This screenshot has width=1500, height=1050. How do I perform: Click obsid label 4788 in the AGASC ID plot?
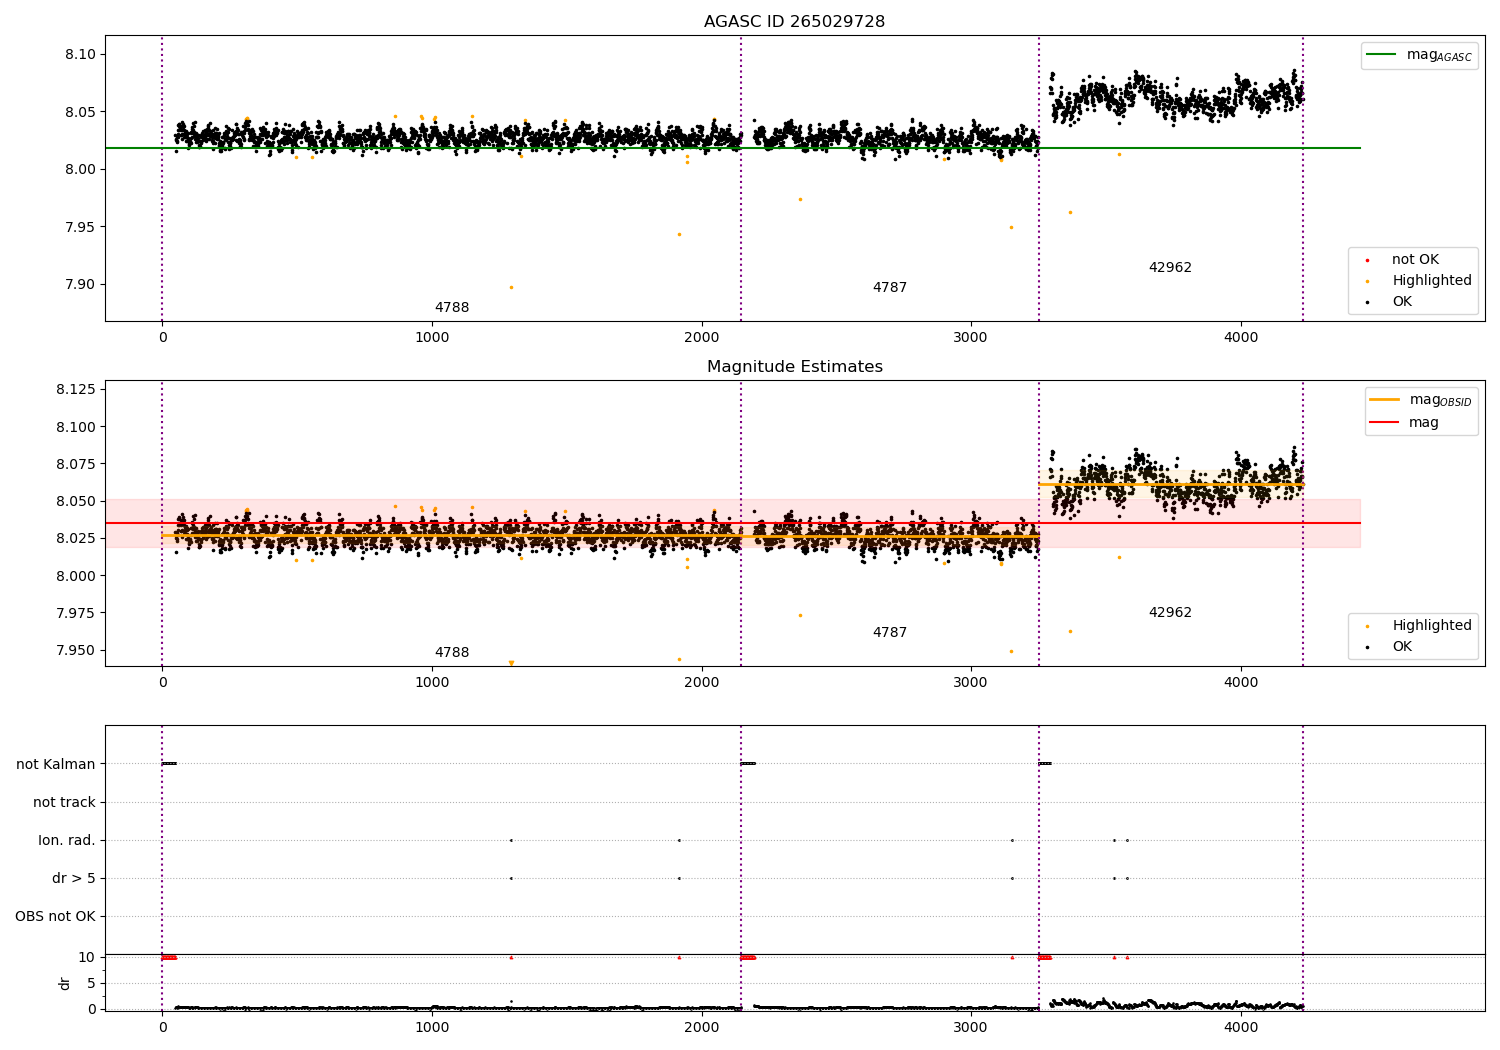[452, 308]
